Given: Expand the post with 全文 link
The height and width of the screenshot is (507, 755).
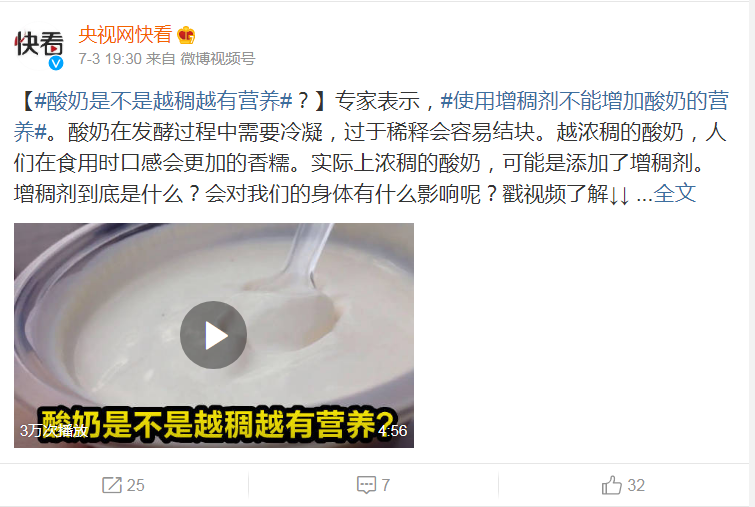Looking at the screenshot, I should [x=675, y=193].
